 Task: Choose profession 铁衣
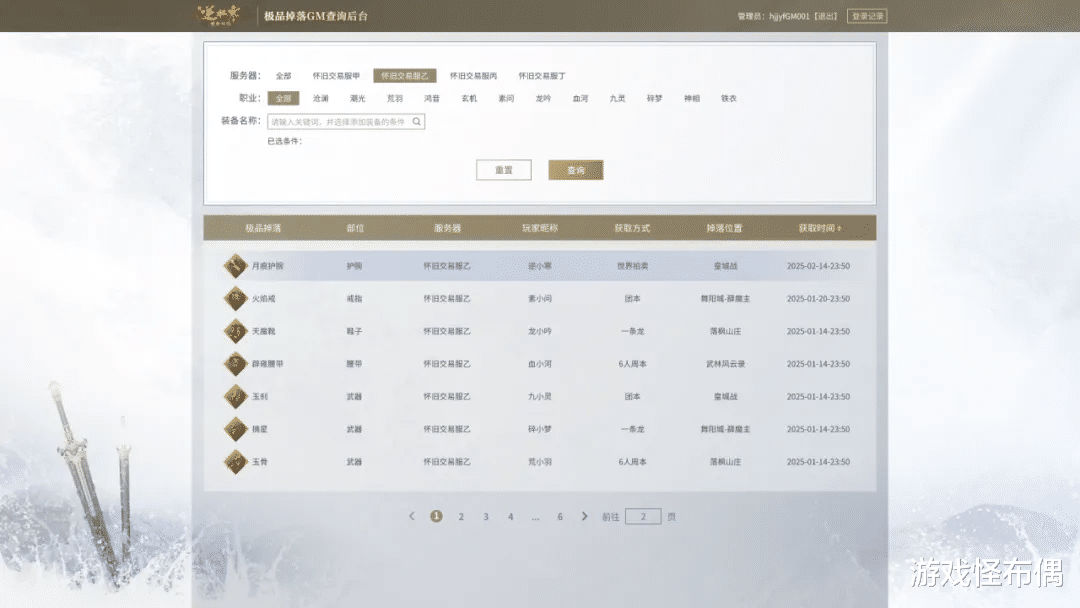pos(729,98)
